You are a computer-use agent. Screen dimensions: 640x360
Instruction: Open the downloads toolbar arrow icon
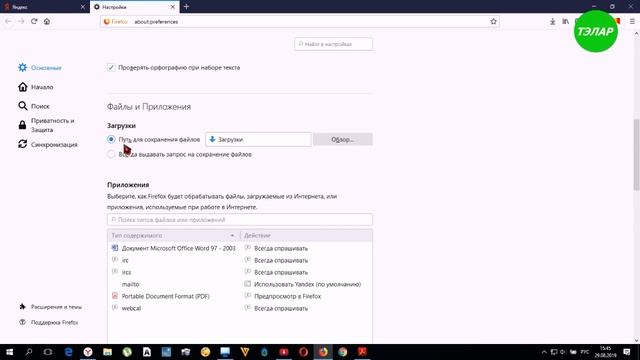552,21
